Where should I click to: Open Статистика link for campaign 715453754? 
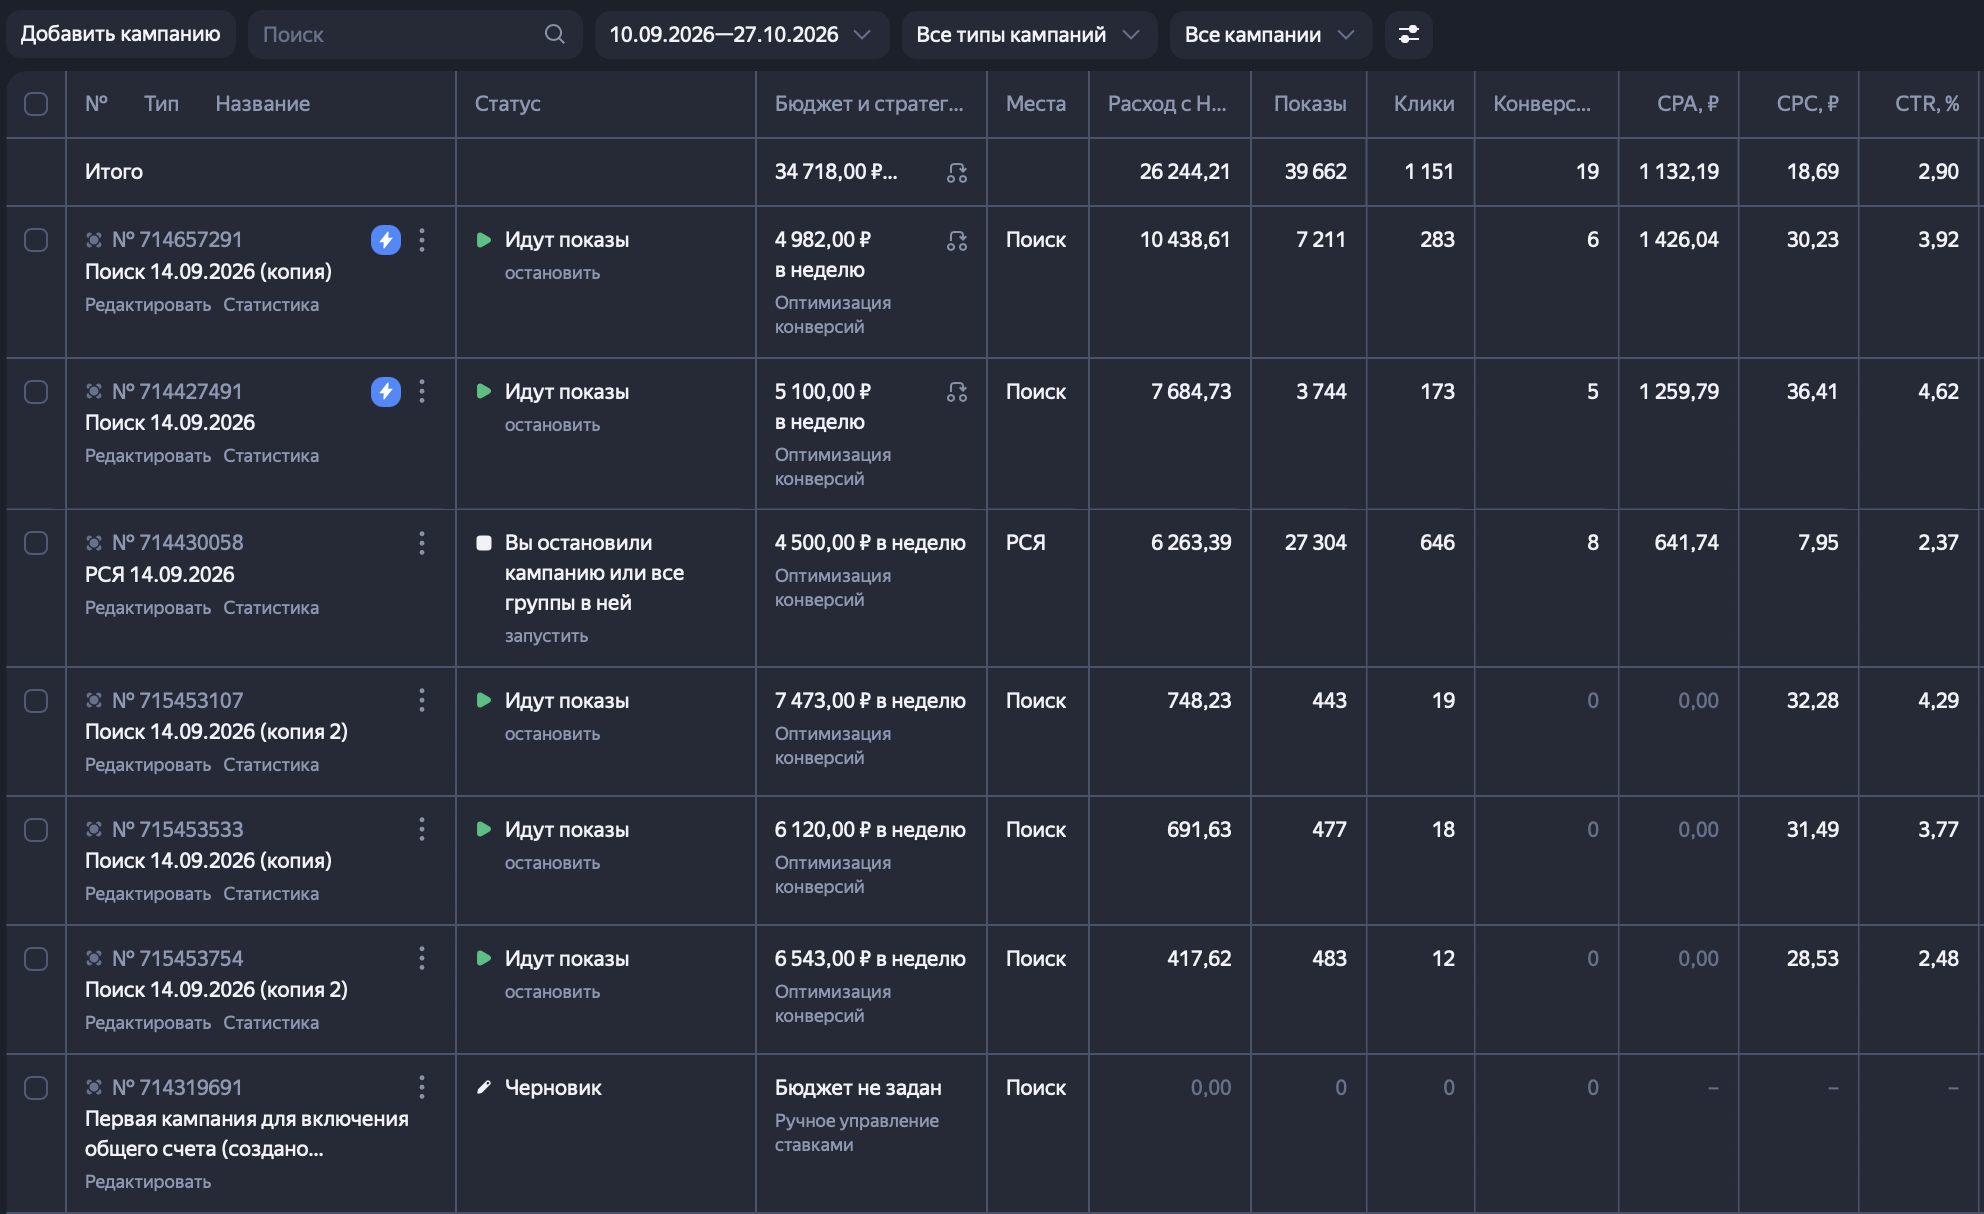(x=271, y=1023)
